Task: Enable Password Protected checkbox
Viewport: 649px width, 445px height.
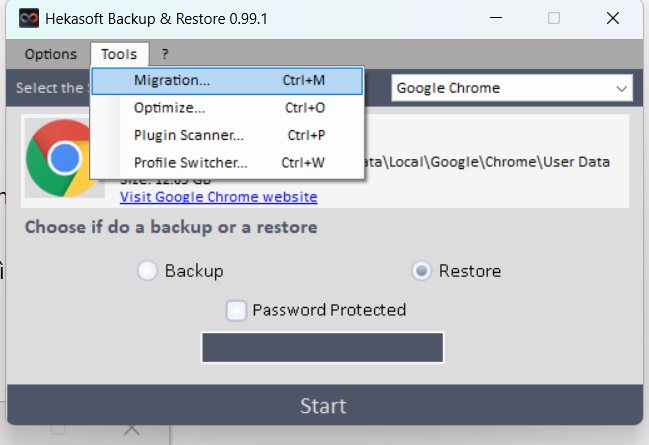Action: [236, 310]
